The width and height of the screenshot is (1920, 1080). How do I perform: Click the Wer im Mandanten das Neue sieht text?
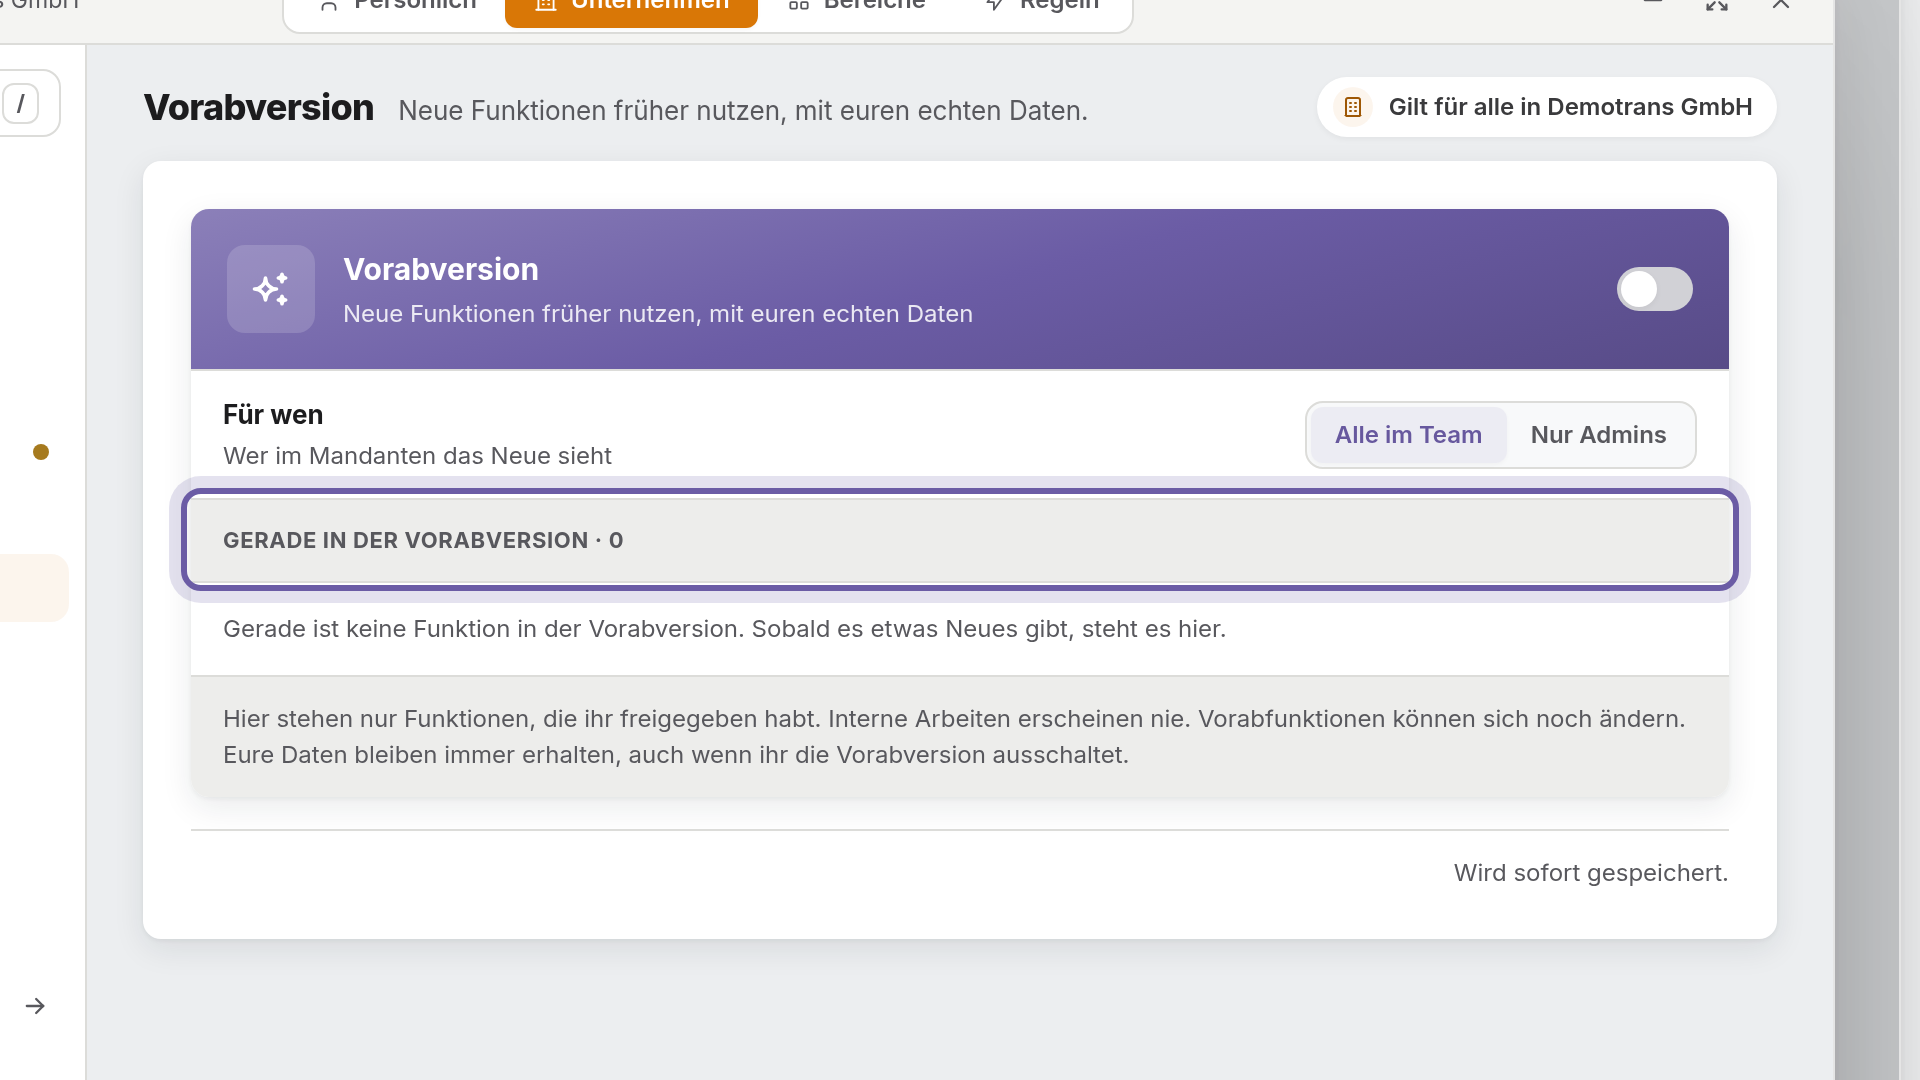(417, 456)
